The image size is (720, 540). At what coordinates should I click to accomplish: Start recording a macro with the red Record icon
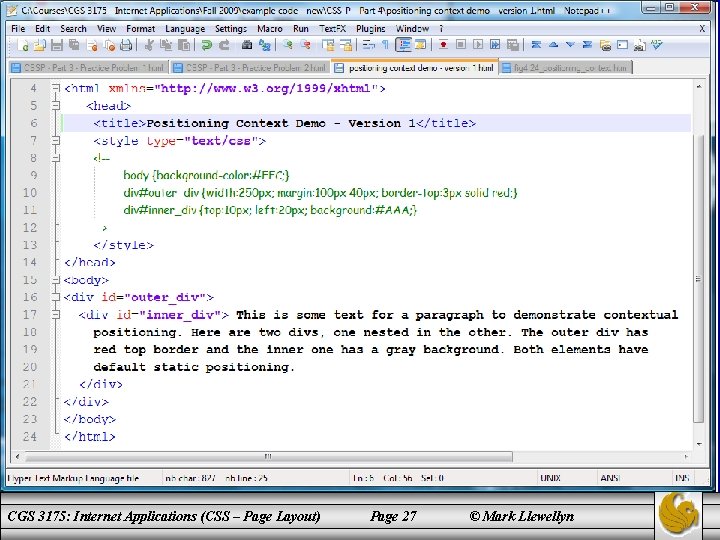pyautogui.click(x=444, y=46)
